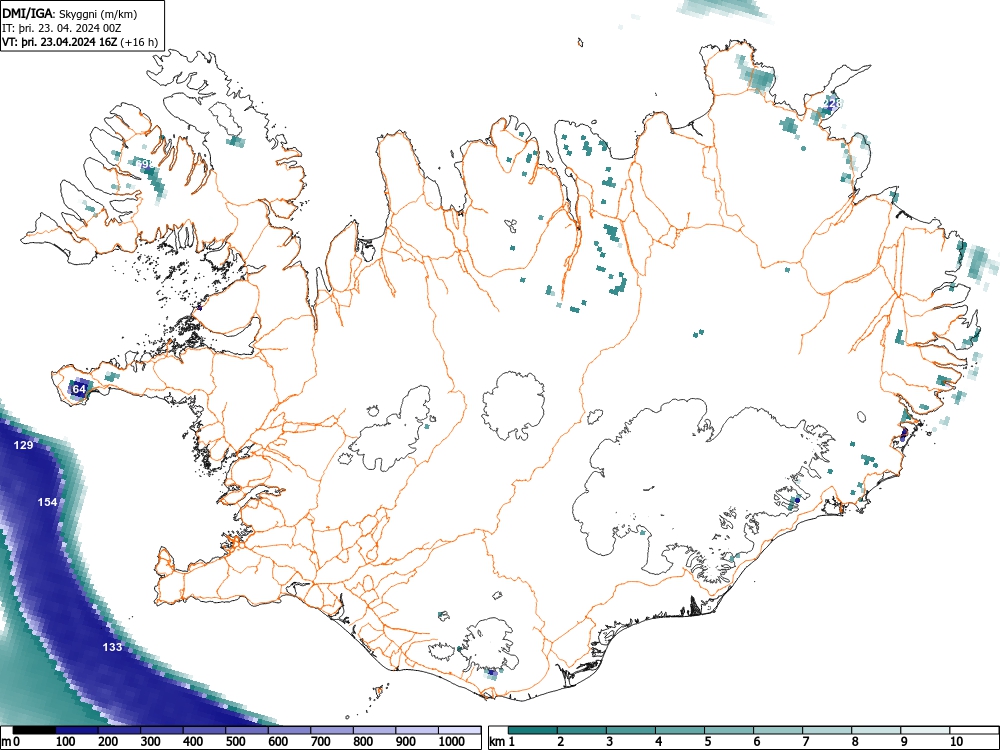Select the 3–4 km legend swatch
Image resolution: width=1000 pixels, height=750 pixels.
pyautogui.click(x=631, y=730)
